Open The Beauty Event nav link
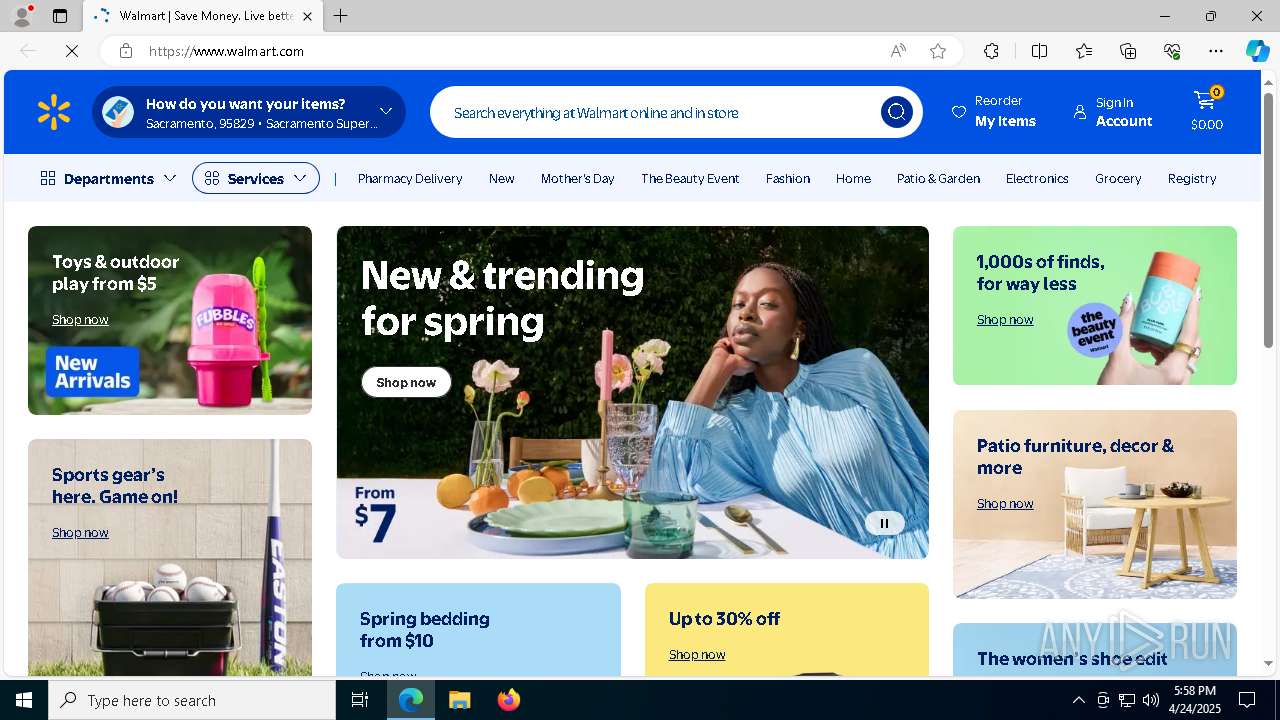The height and width of the screenshot is (720, 1280). pos(690,178)
